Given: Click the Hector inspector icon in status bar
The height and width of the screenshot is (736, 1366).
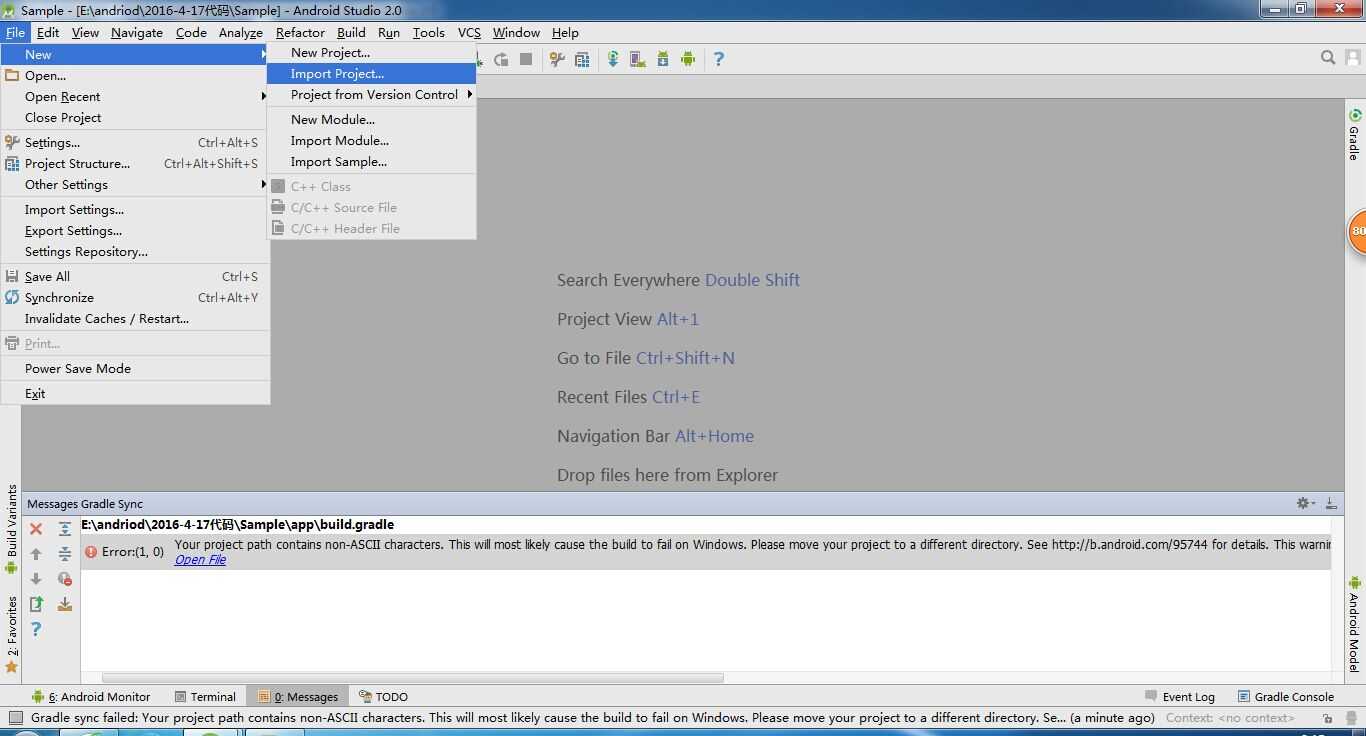Looking at the screenshot, I should (x=1352, y=718).
